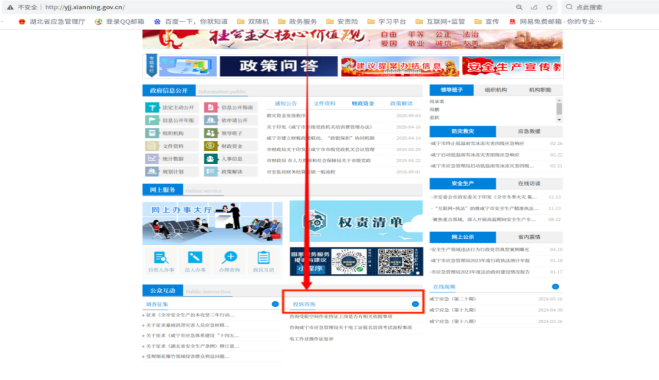The height and width of the screenshot is (380, 659).
Task: Open the 信息公开指南 pink icon
Action: 211,108
